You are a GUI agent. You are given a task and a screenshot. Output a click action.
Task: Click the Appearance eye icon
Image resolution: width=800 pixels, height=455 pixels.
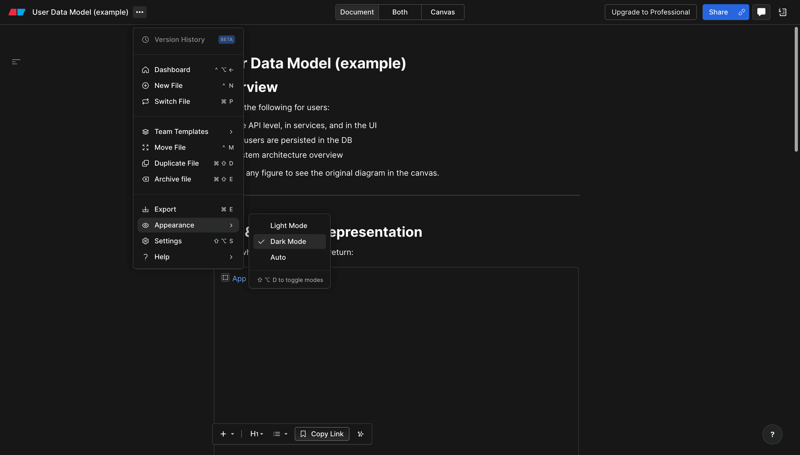coord(145,225)
